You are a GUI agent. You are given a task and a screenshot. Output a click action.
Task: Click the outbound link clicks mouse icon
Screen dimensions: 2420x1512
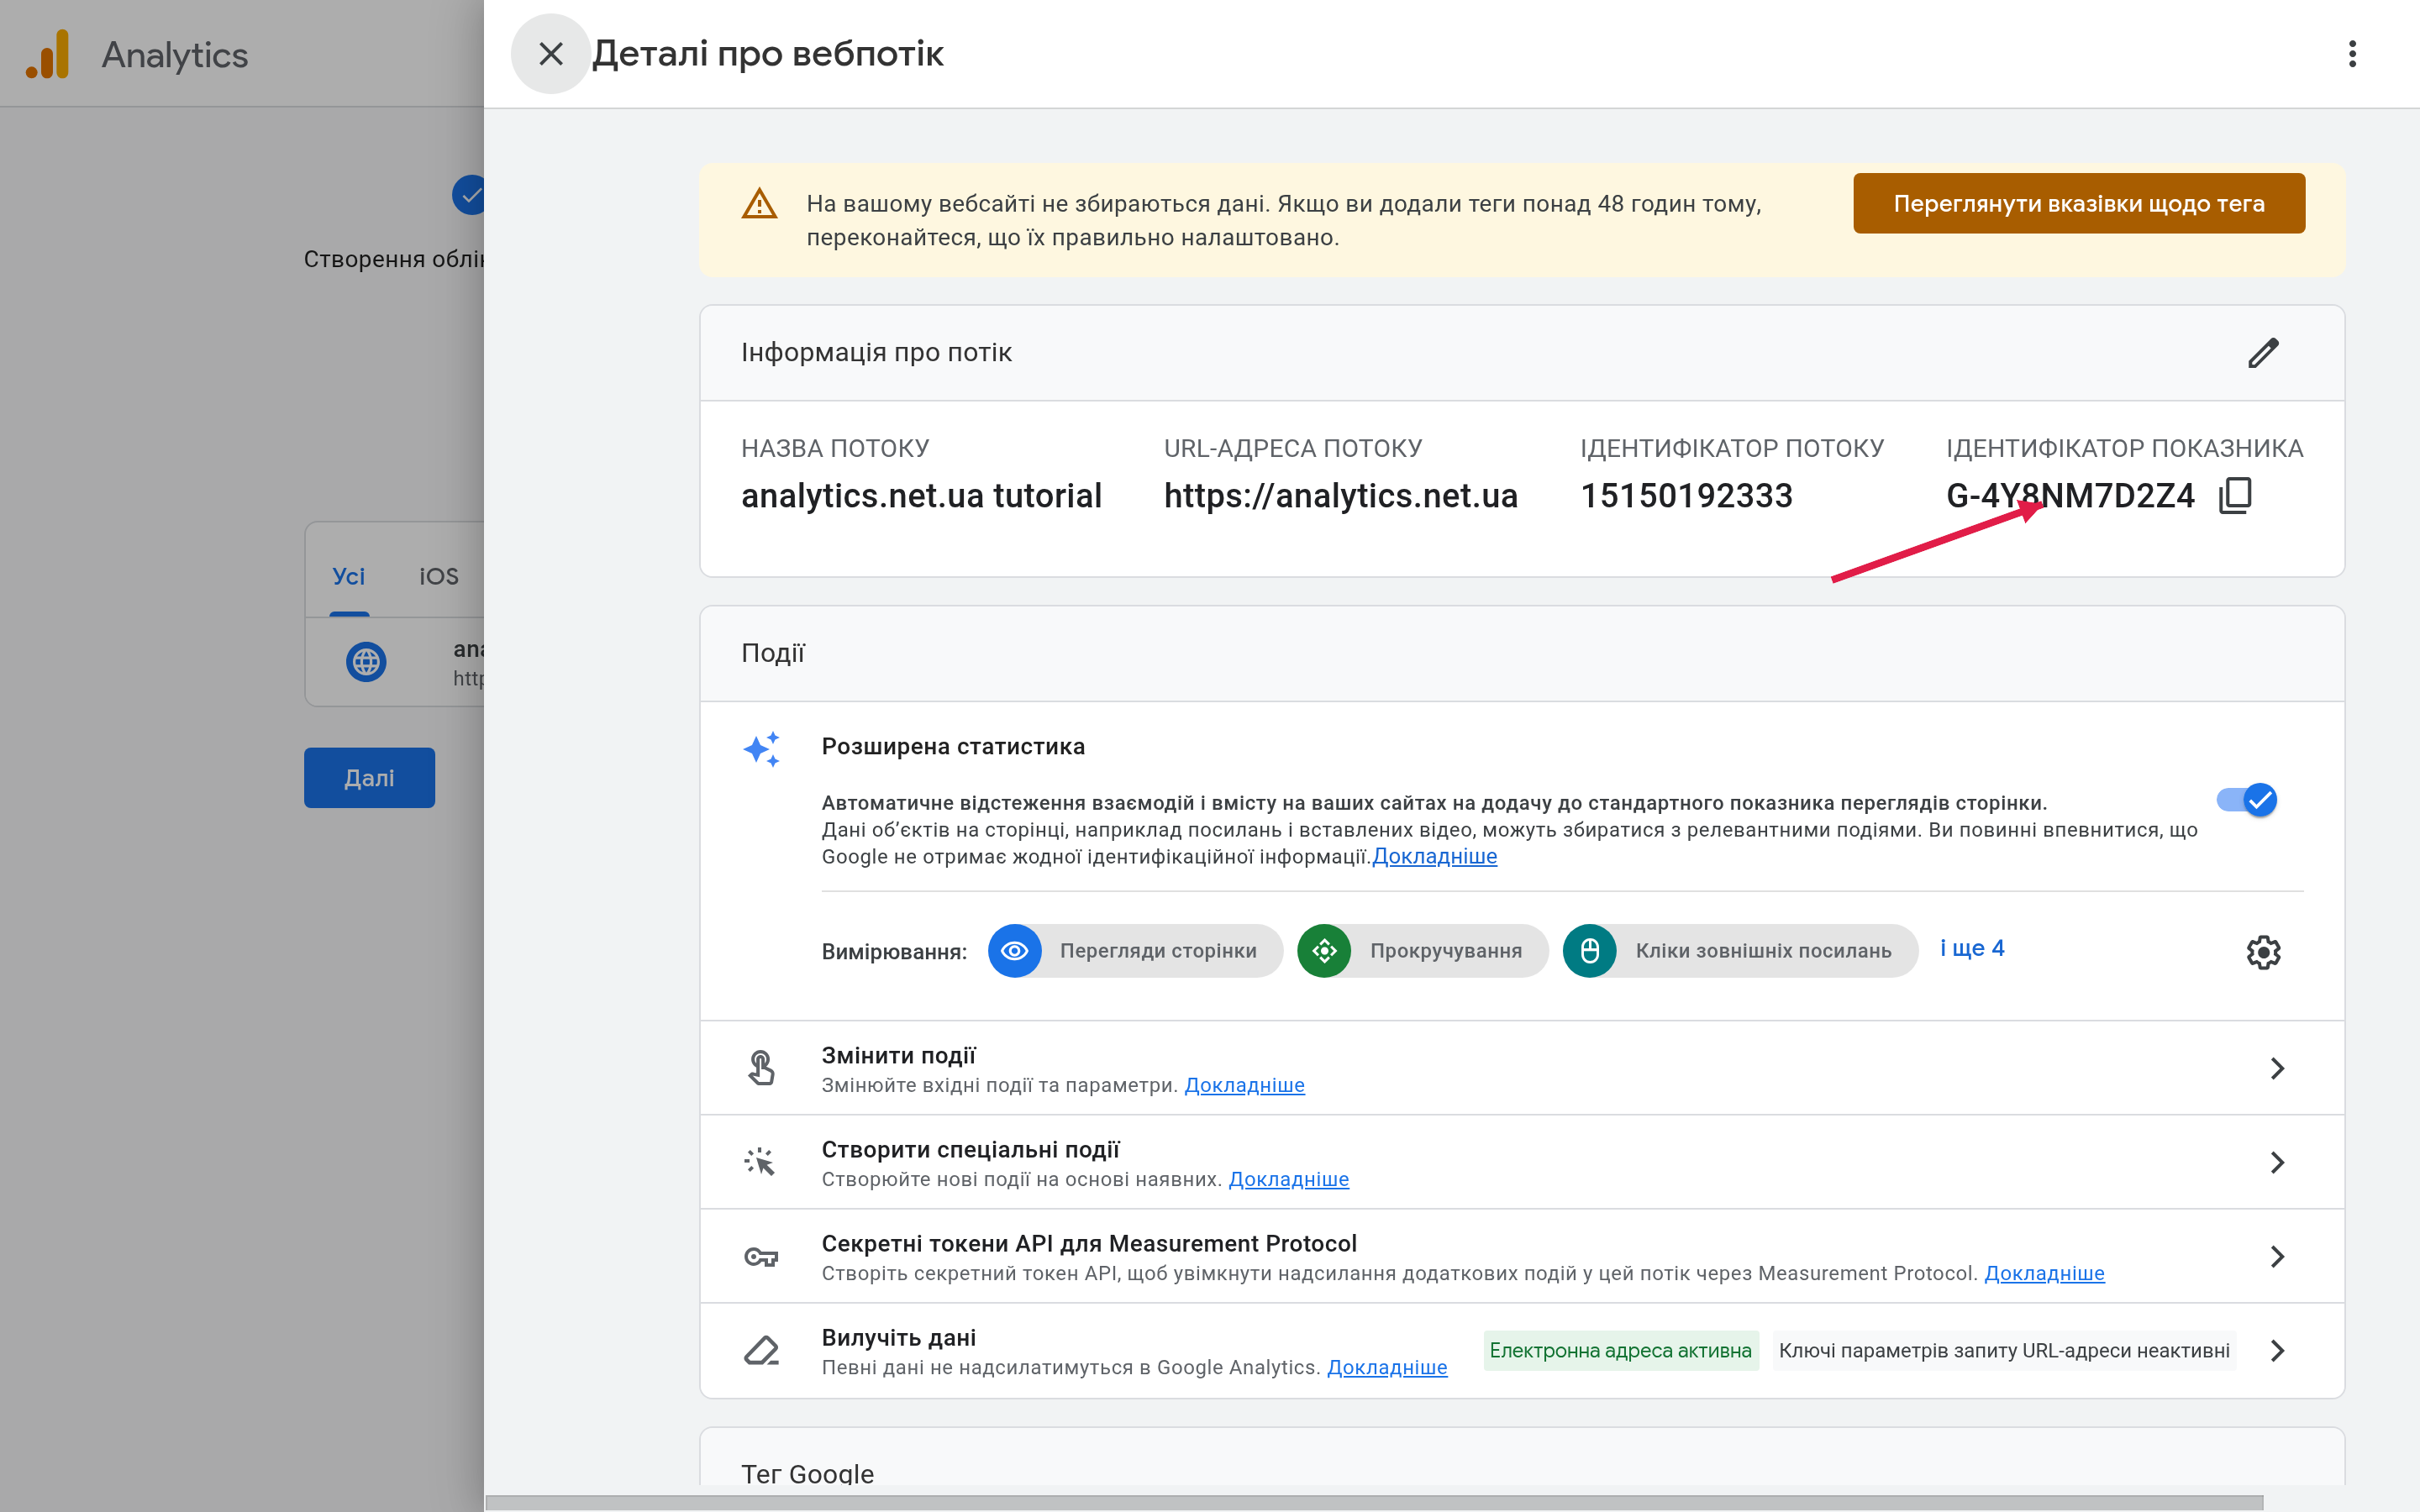1590,951
